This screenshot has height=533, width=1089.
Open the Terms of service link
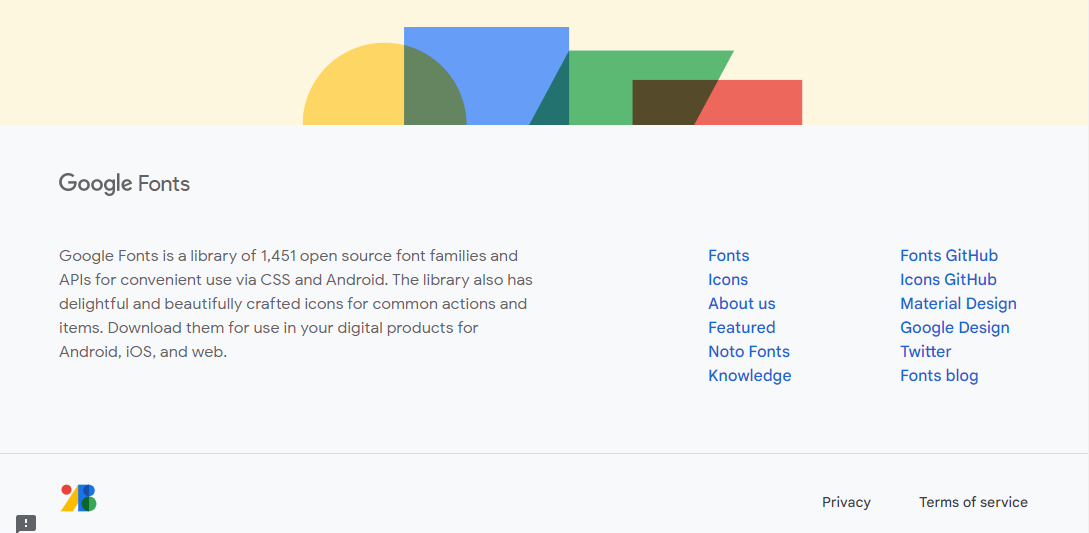click(x=973, y=502)
